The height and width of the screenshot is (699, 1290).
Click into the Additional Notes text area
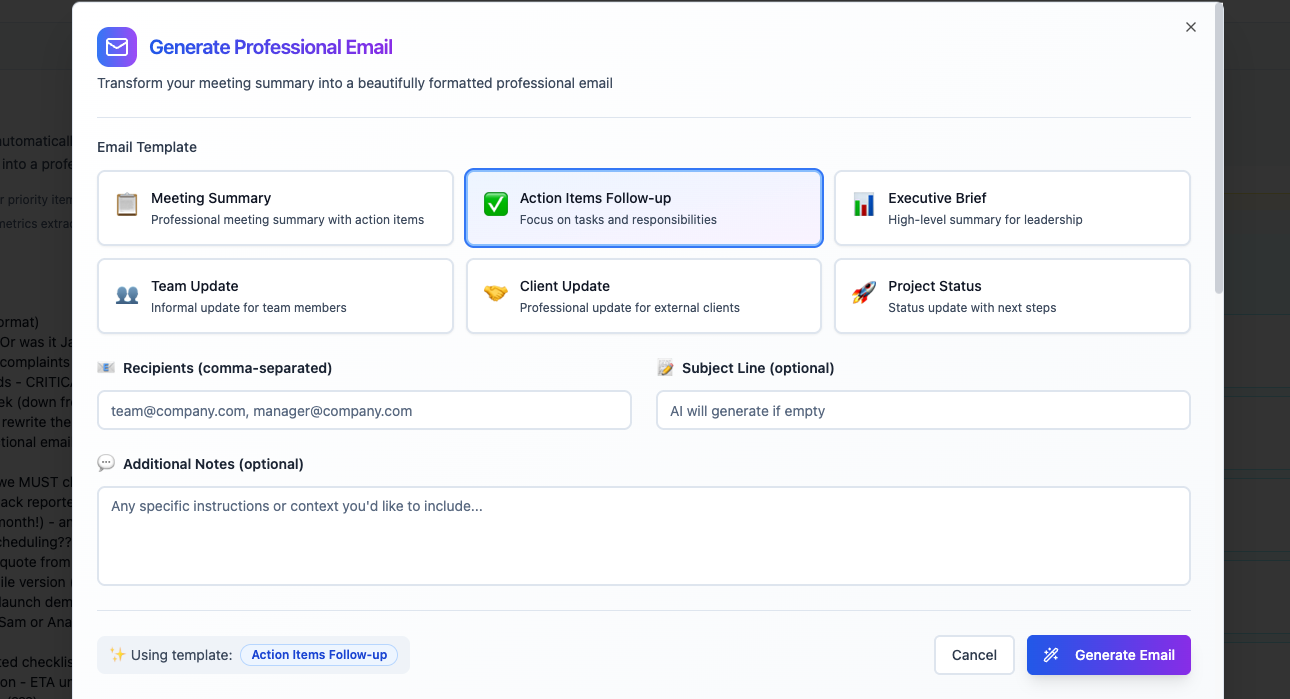coord(644,536)
